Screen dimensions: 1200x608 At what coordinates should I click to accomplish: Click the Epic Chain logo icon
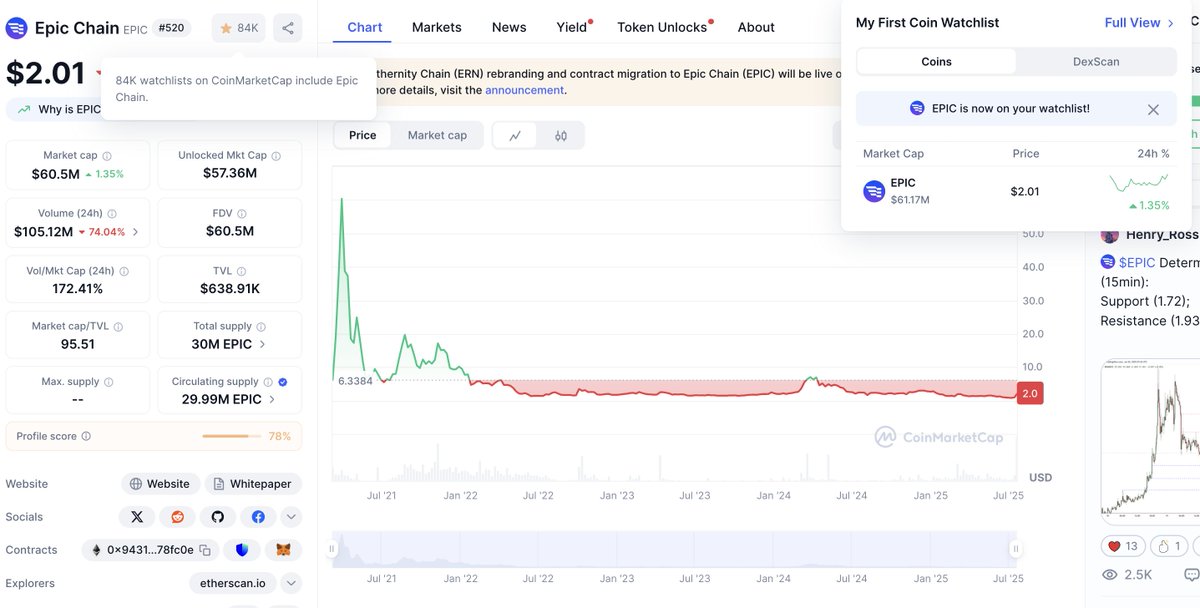tap(17, 28)
